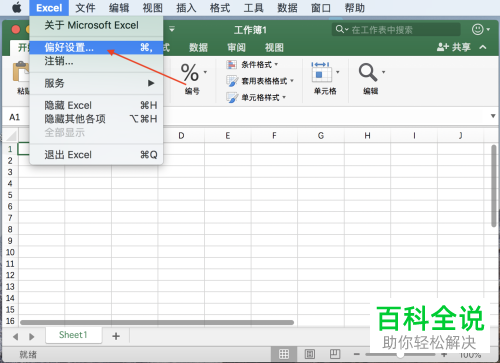Click the Cell Styles icon
The height and width of the screenshot is (363, 500).
(232, 97)
